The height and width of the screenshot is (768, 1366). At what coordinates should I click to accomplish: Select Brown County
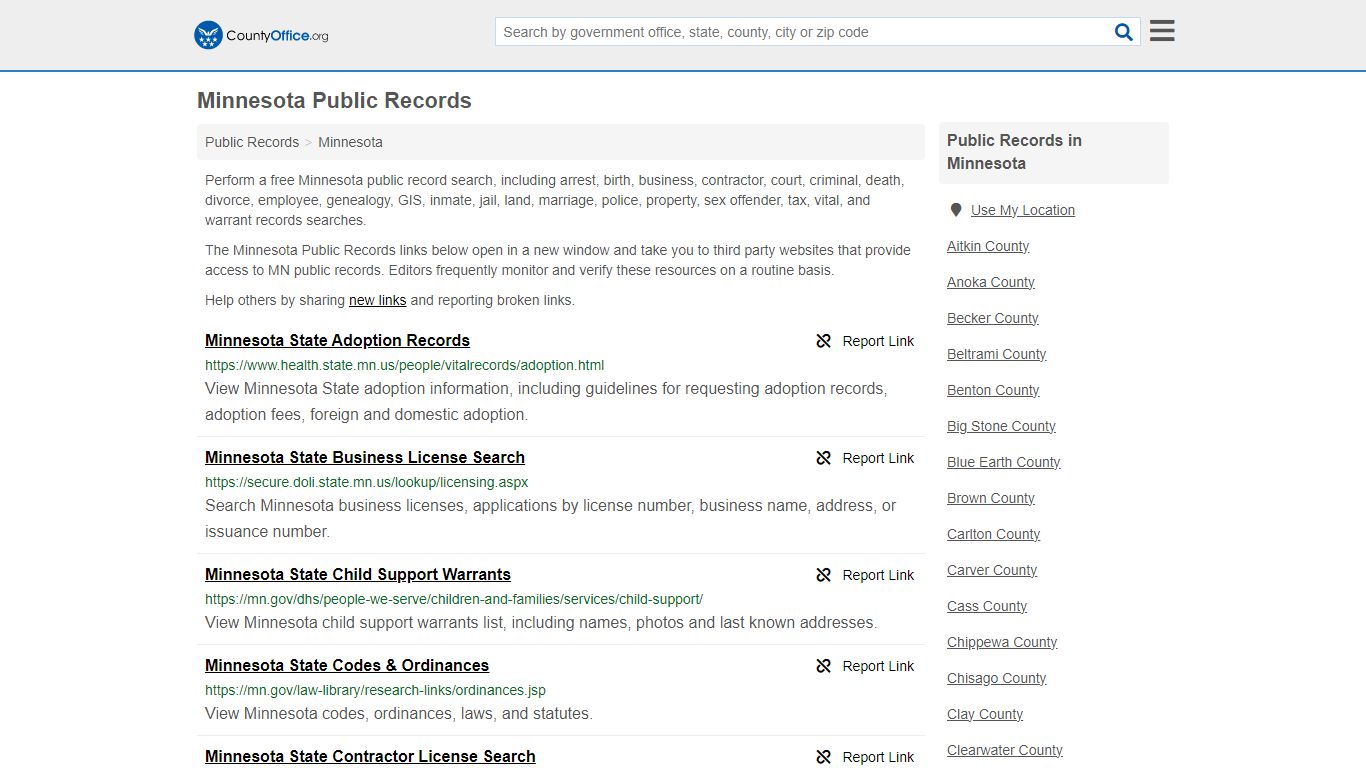tap(991, 498)
